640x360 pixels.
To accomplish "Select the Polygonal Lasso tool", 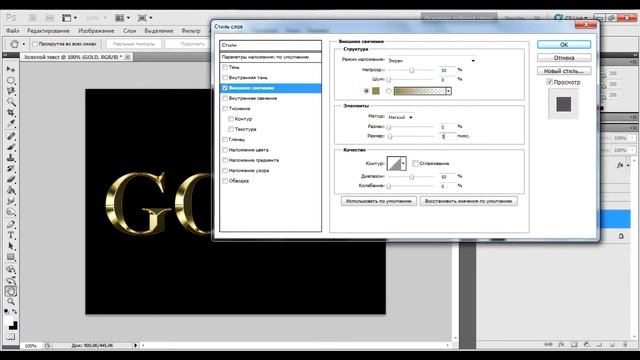I will tap(11, 91).
